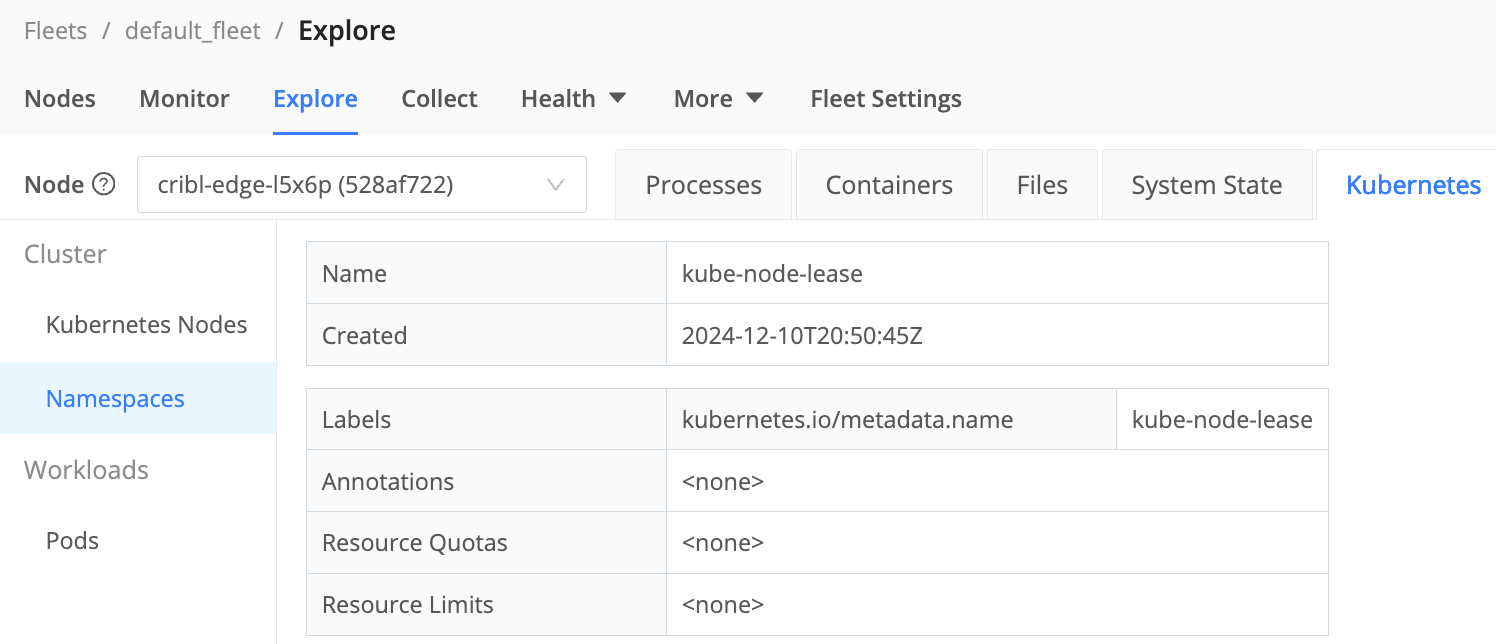Switch to the Nodes tab

[60, 97]
